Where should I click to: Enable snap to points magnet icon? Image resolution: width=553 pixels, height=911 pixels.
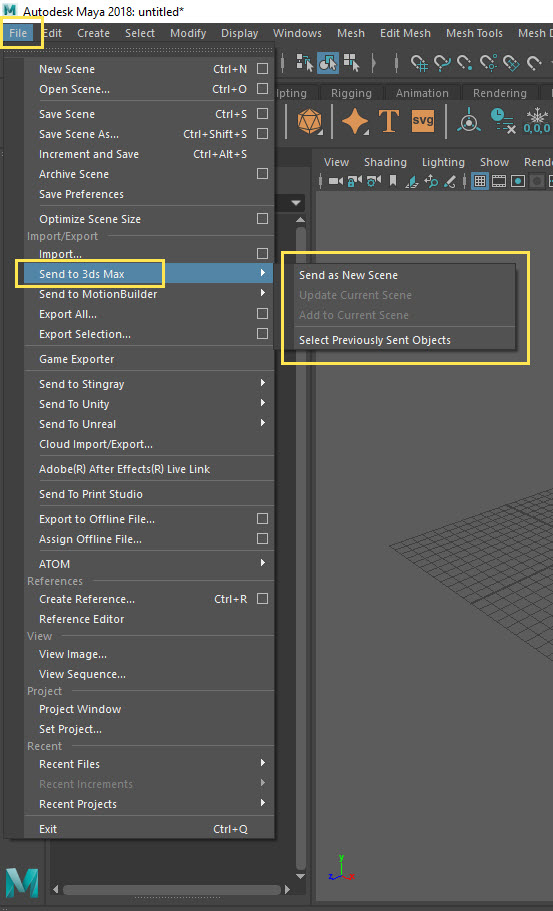coord(464,62)
